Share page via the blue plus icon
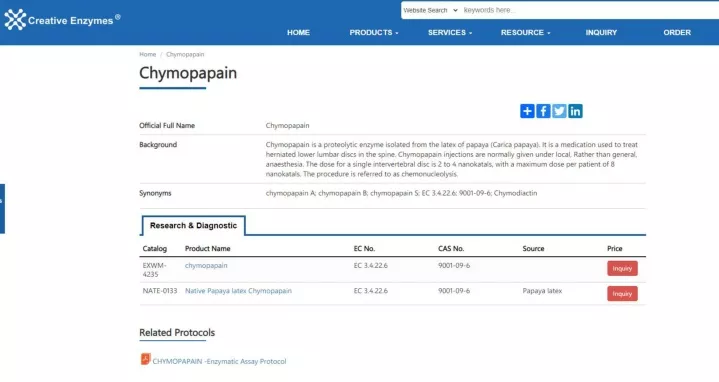 coord(527,111)
